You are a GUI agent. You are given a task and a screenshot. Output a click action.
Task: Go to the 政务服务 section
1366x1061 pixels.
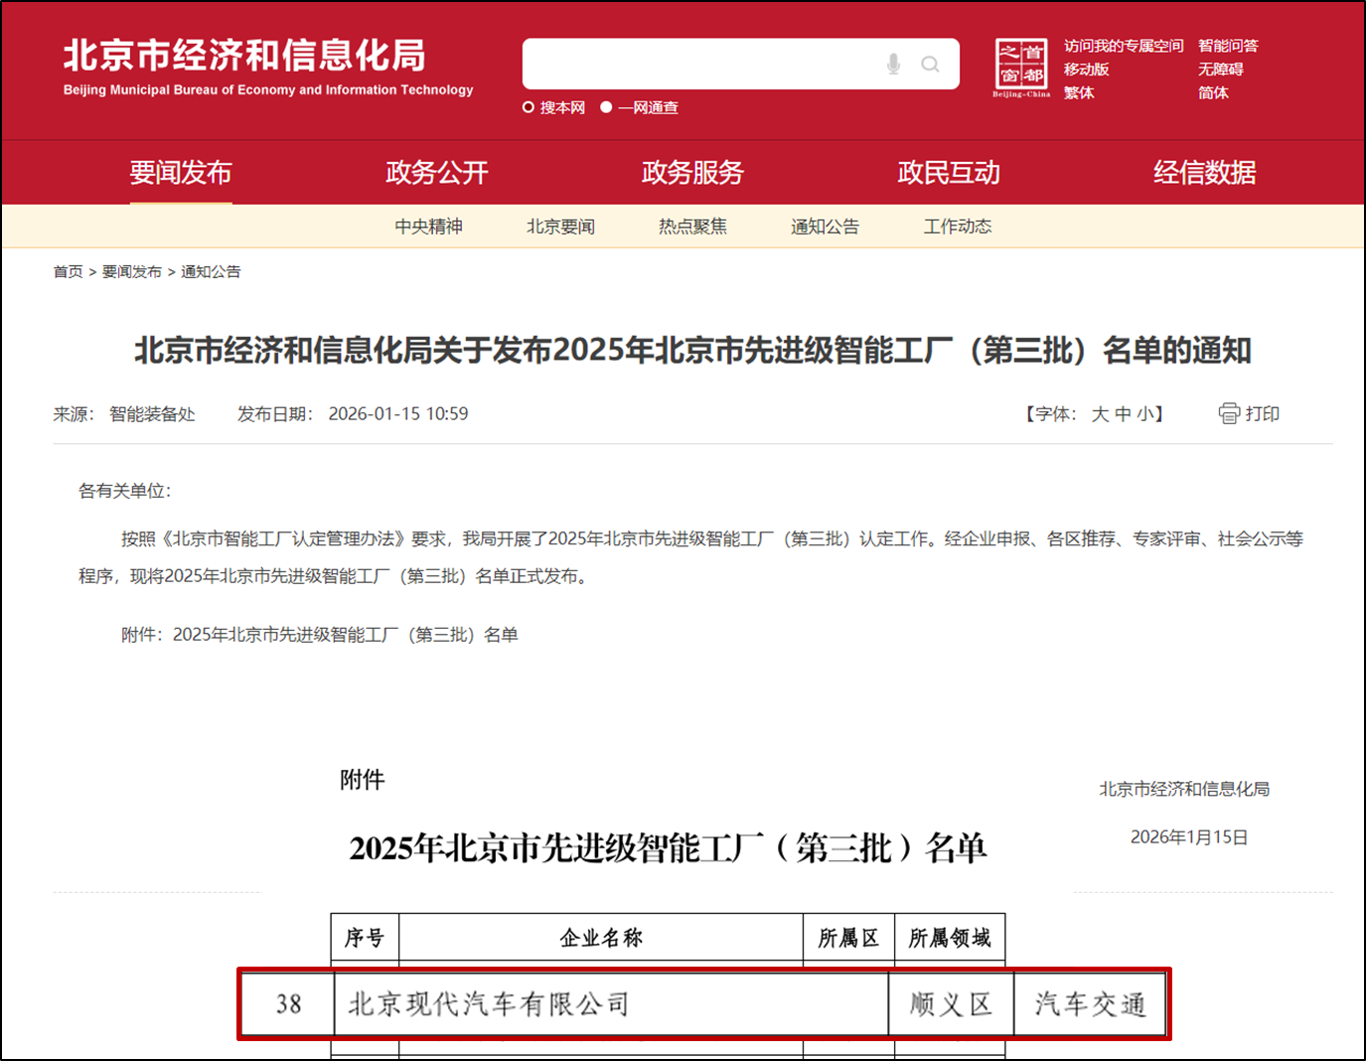point(693,173)
